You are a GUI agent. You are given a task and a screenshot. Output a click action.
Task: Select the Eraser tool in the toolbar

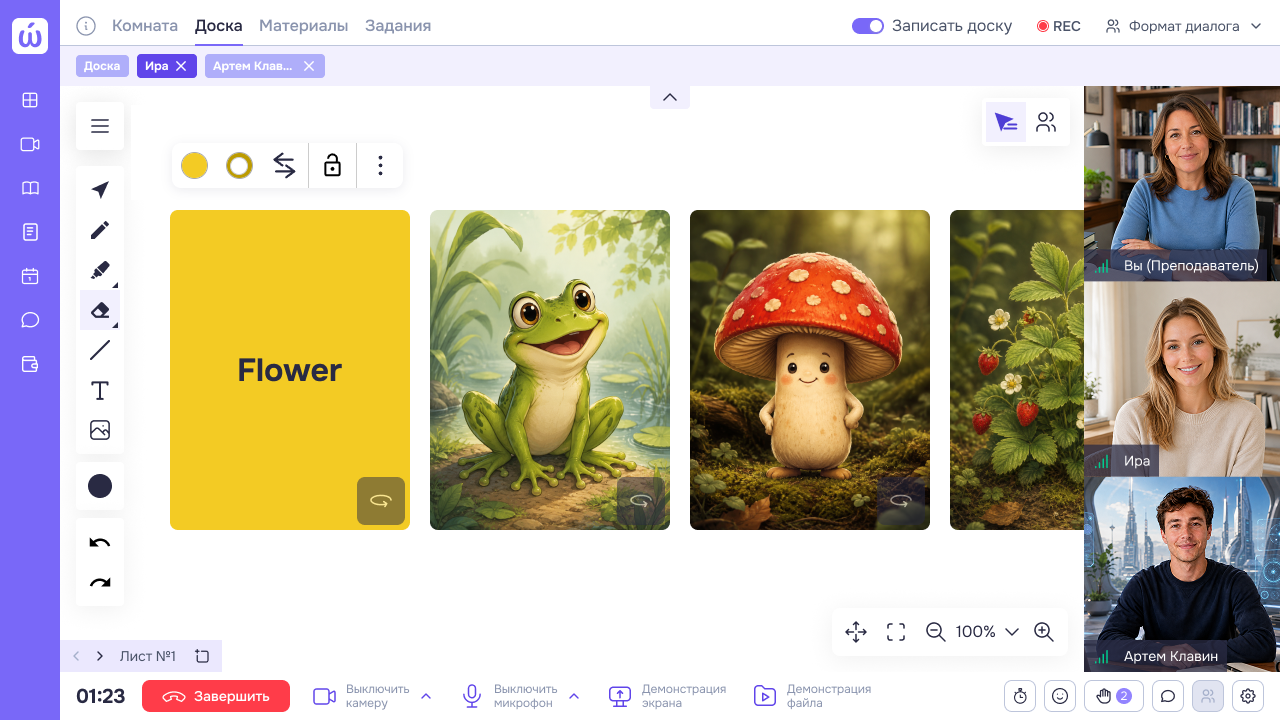100,310
